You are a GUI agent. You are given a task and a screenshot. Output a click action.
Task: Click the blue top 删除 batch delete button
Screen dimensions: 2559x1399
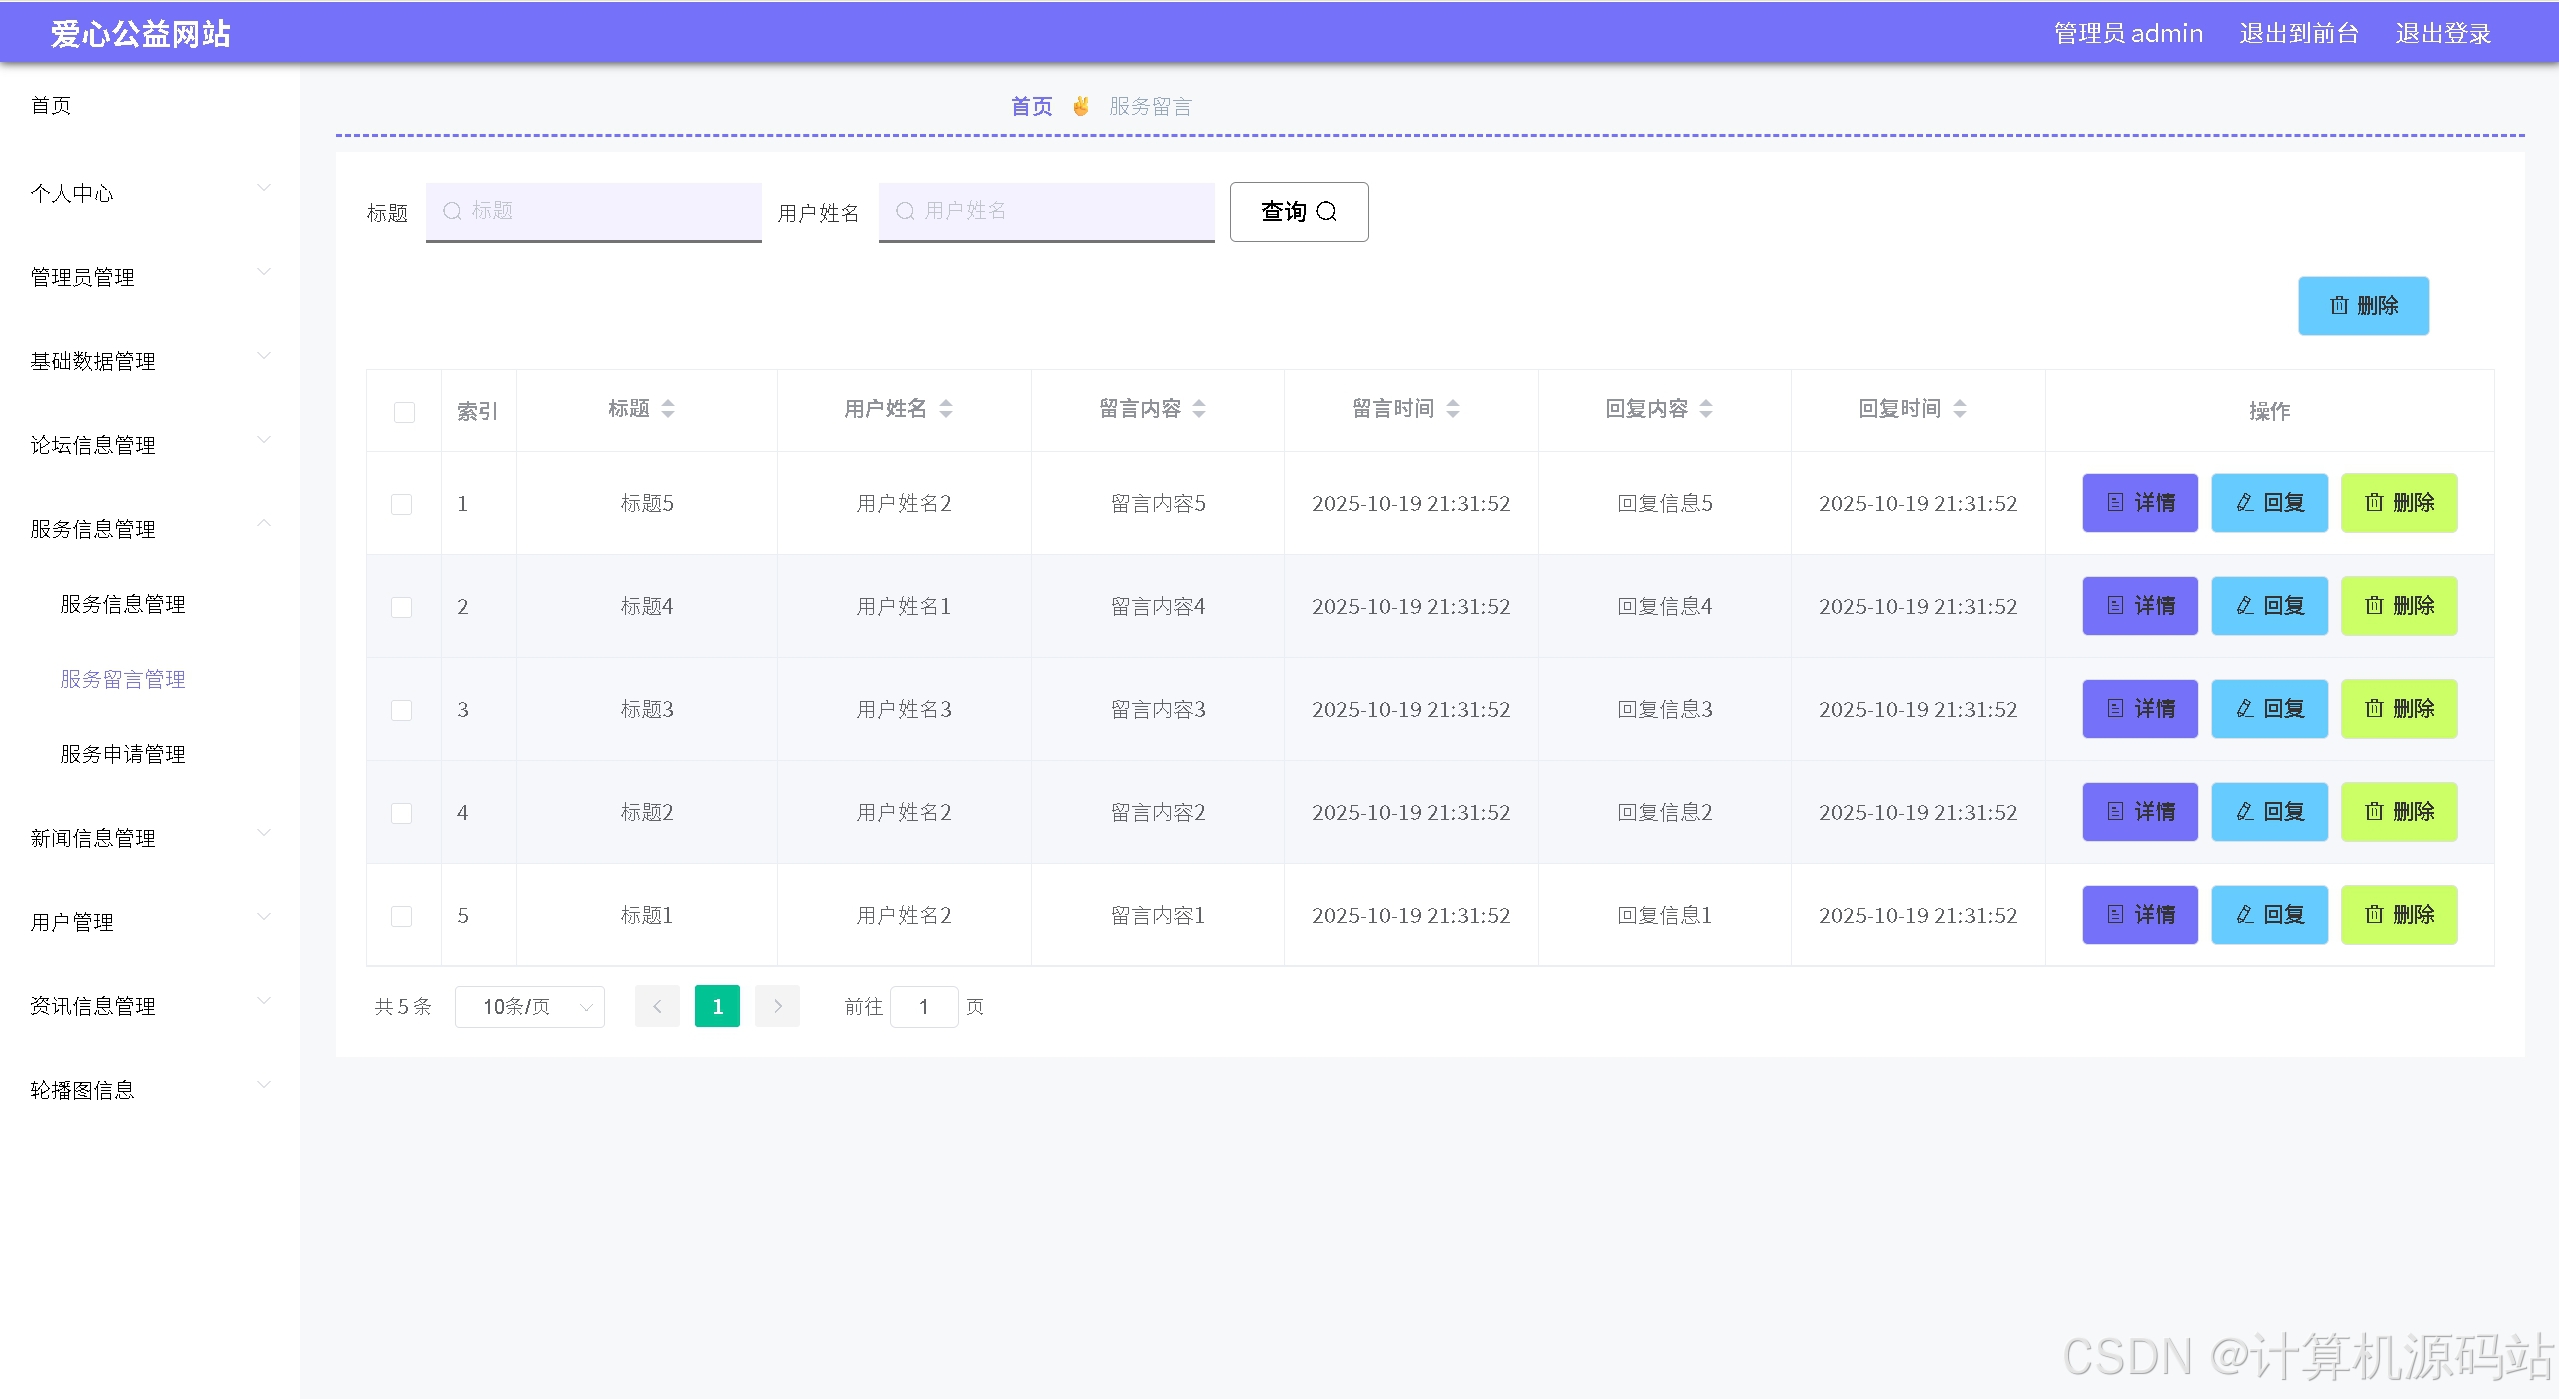2362,305
